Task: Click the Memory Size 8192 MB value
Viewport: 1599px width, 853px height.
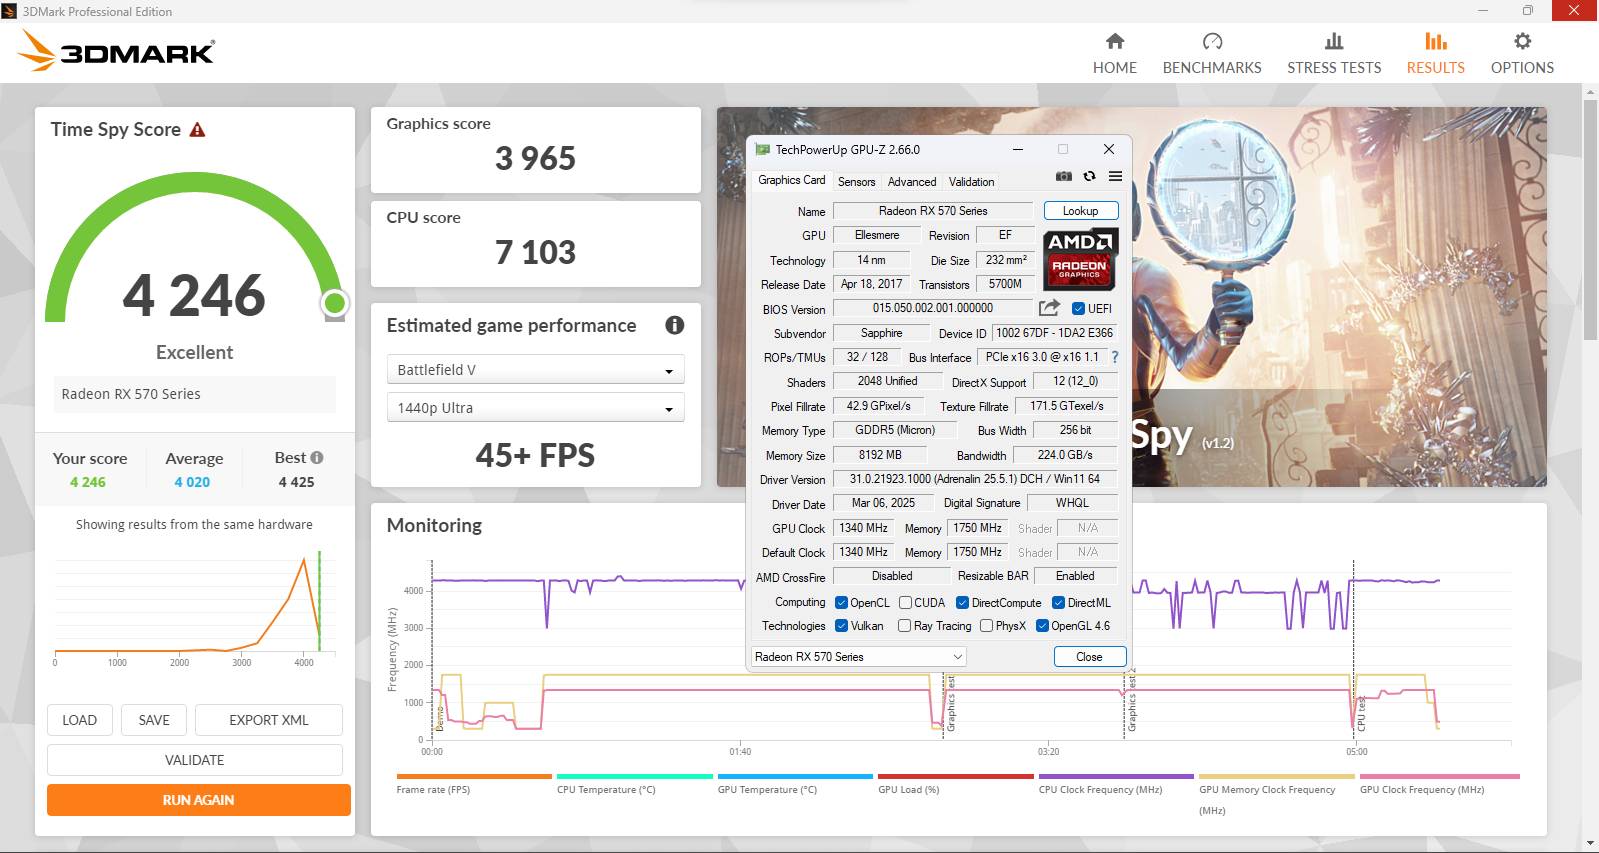Action: coord(880,455)
